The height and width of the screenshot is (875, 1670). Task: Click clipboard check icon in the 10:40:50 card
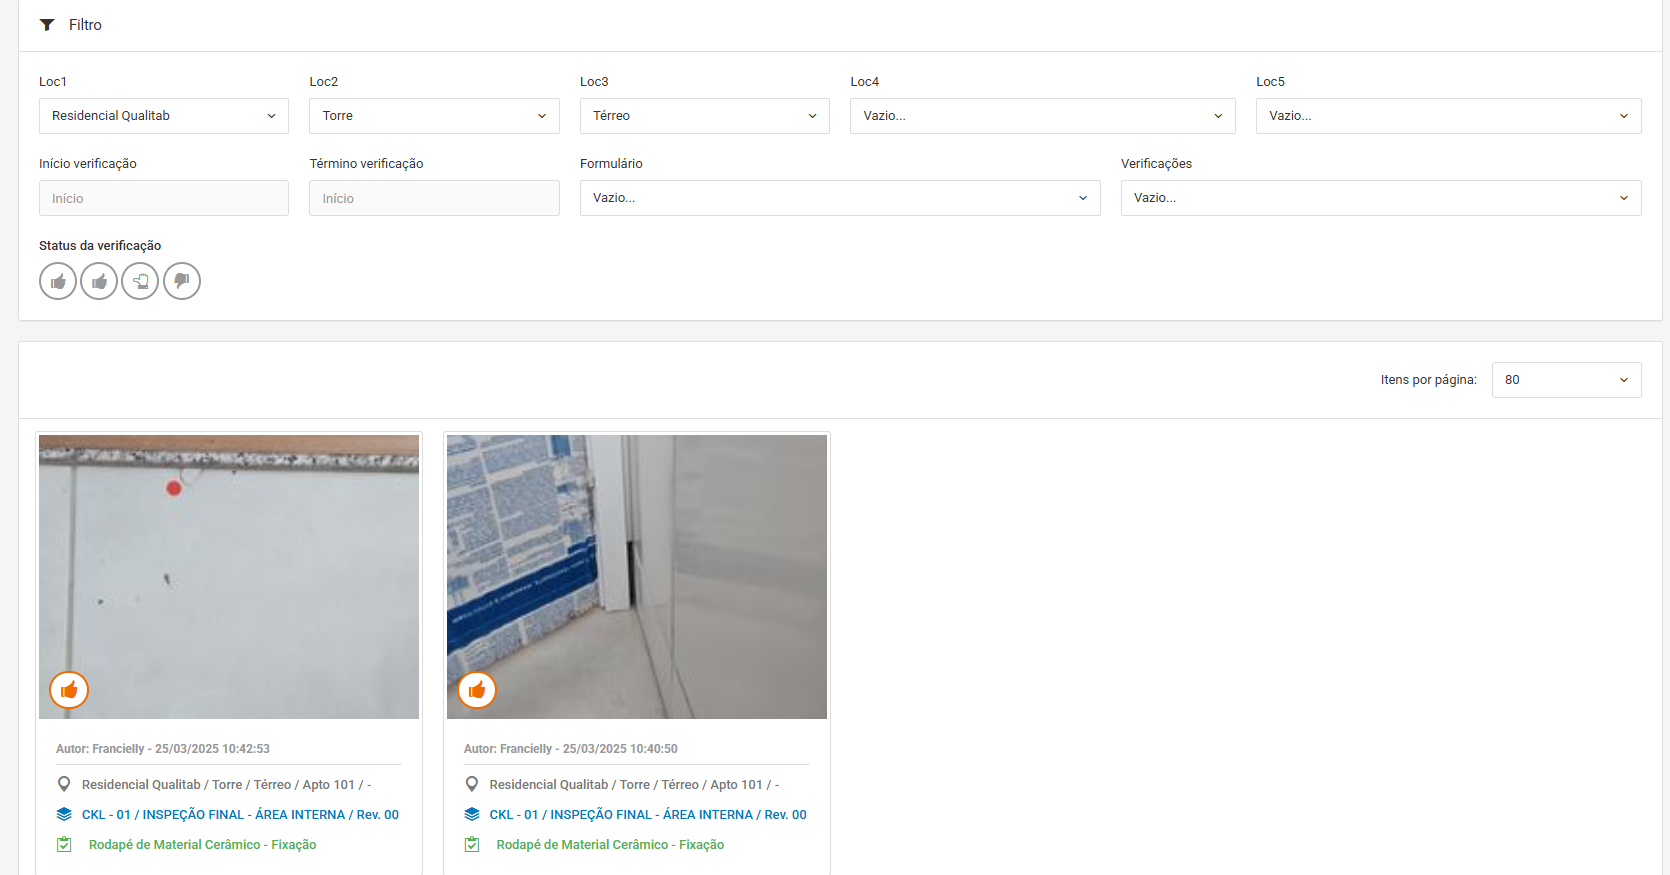472,844
